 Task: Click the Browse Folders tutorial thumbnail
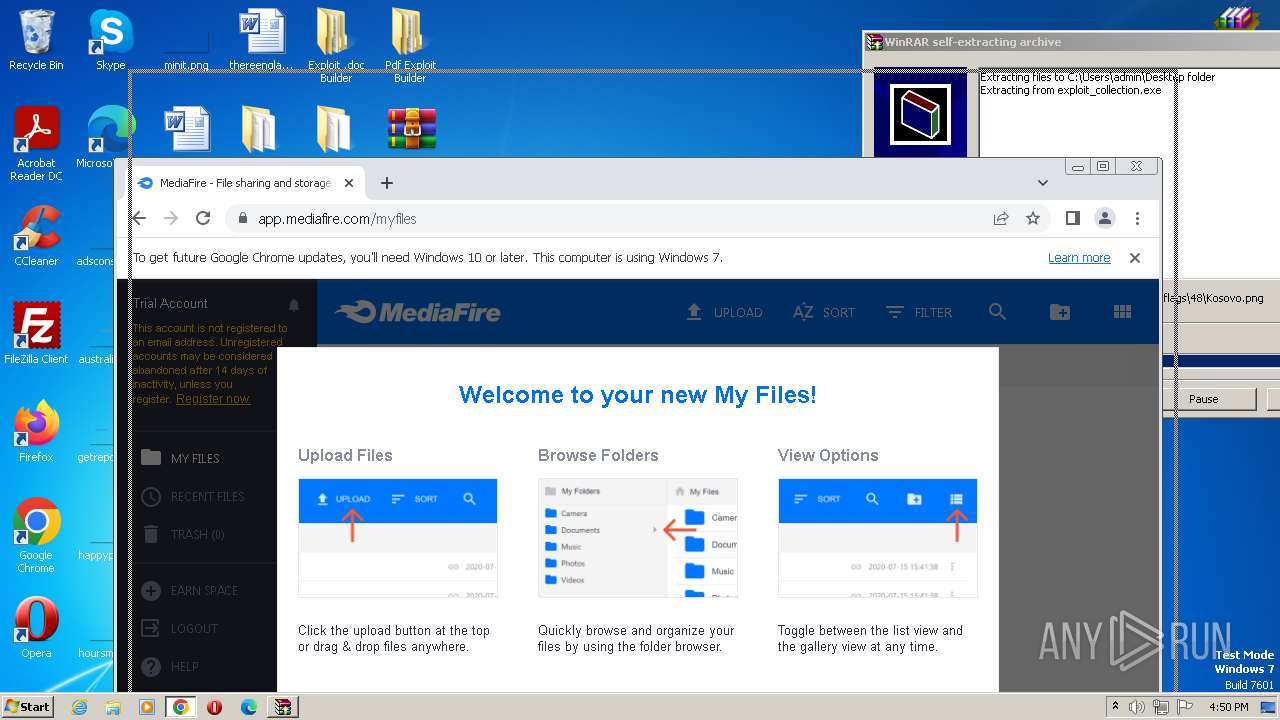point(638,538)
